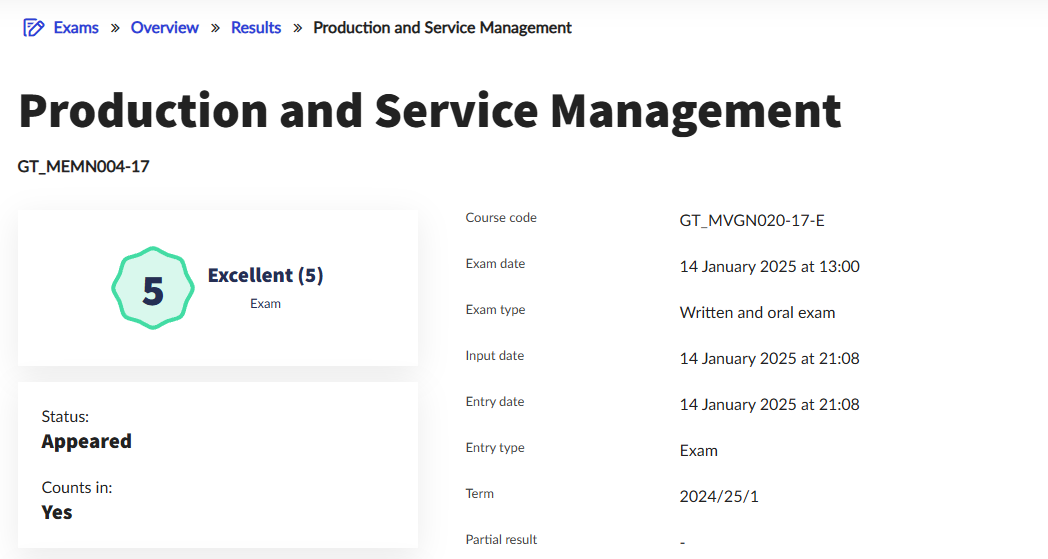Screen dimensions: 1048x559
Task: Open the Exams breadcrumb link
Action: pos(76,28)
